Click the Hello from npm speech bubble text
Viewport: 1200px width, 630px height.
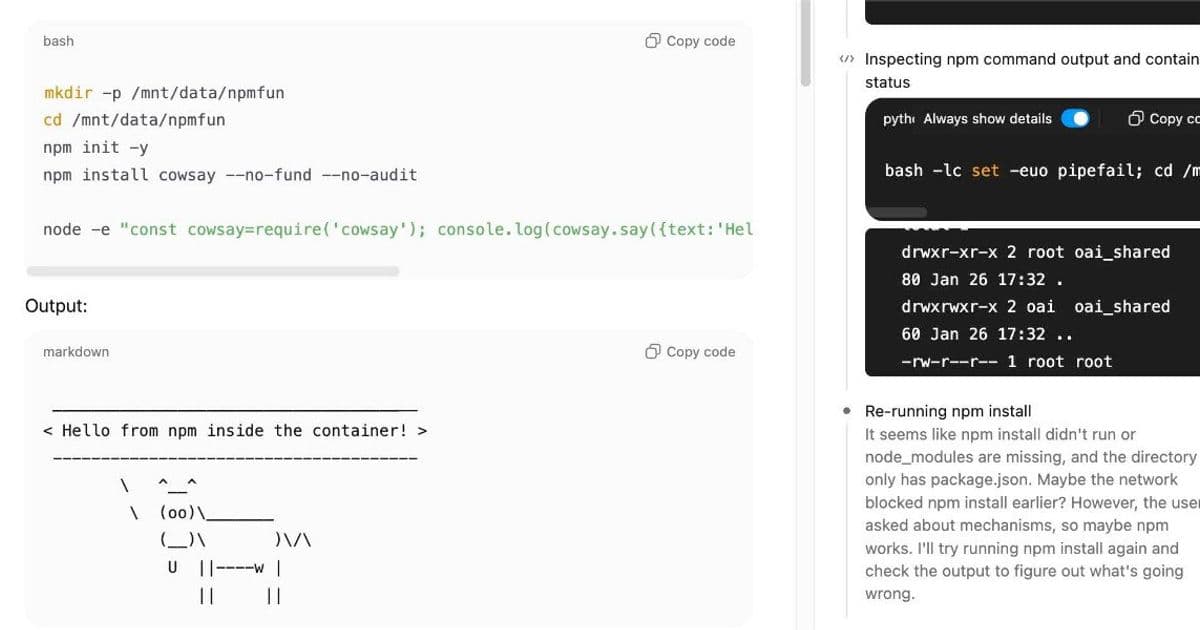click(x=235, y=431)
